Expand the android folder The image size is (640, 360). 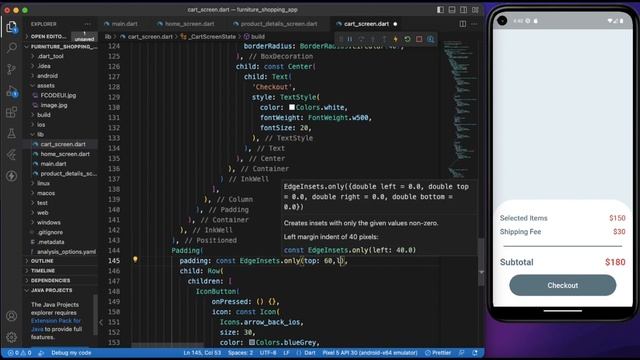(47, 76)
